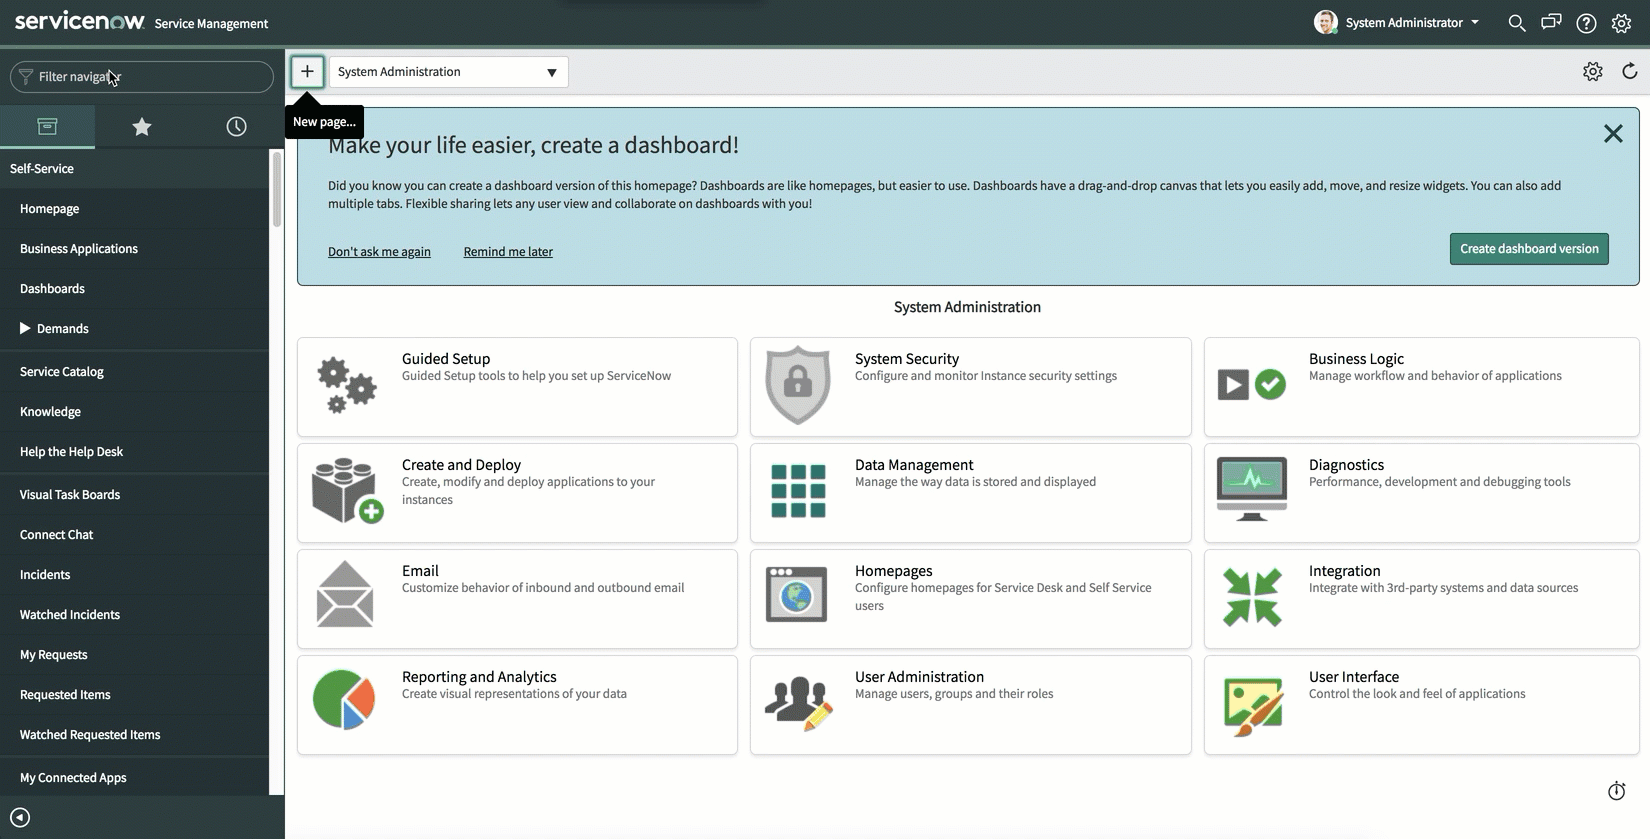
Task: Open Business Logic title link
Action: [x=1356, y=359]
